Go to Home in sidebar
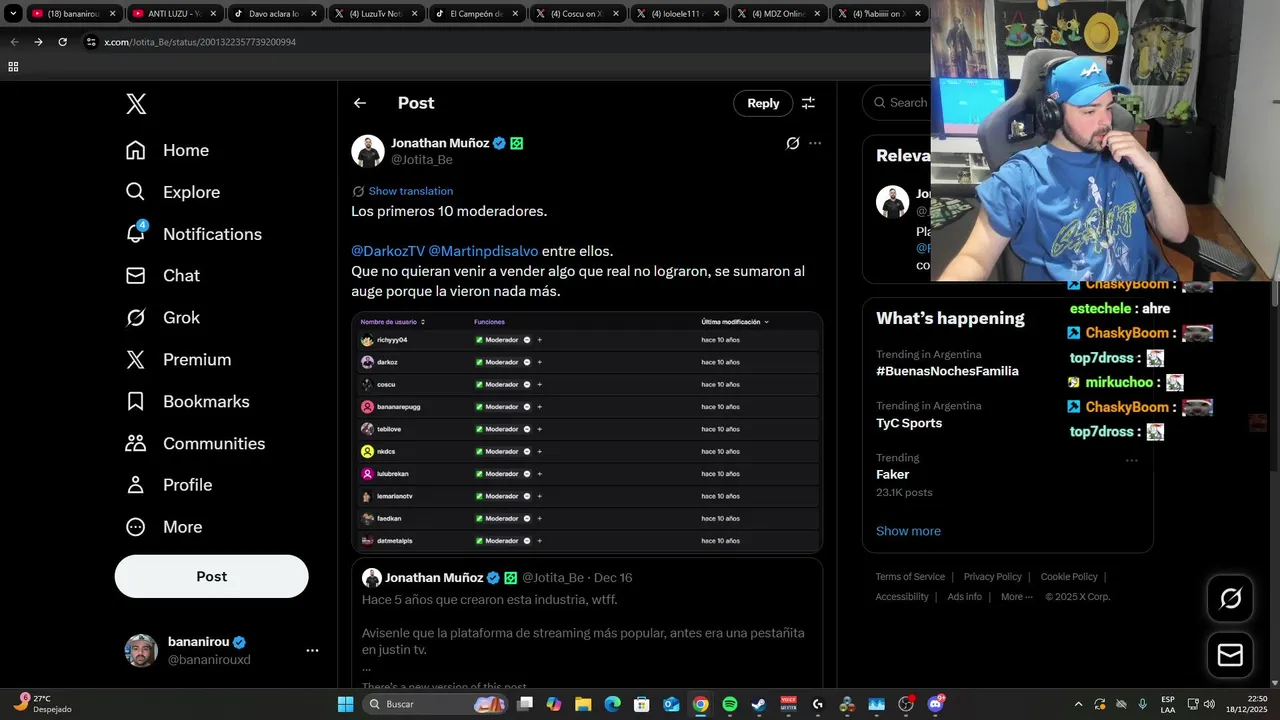Image resolution: width=1280 pixels, height=720 pixels. (x=167, y=150)
